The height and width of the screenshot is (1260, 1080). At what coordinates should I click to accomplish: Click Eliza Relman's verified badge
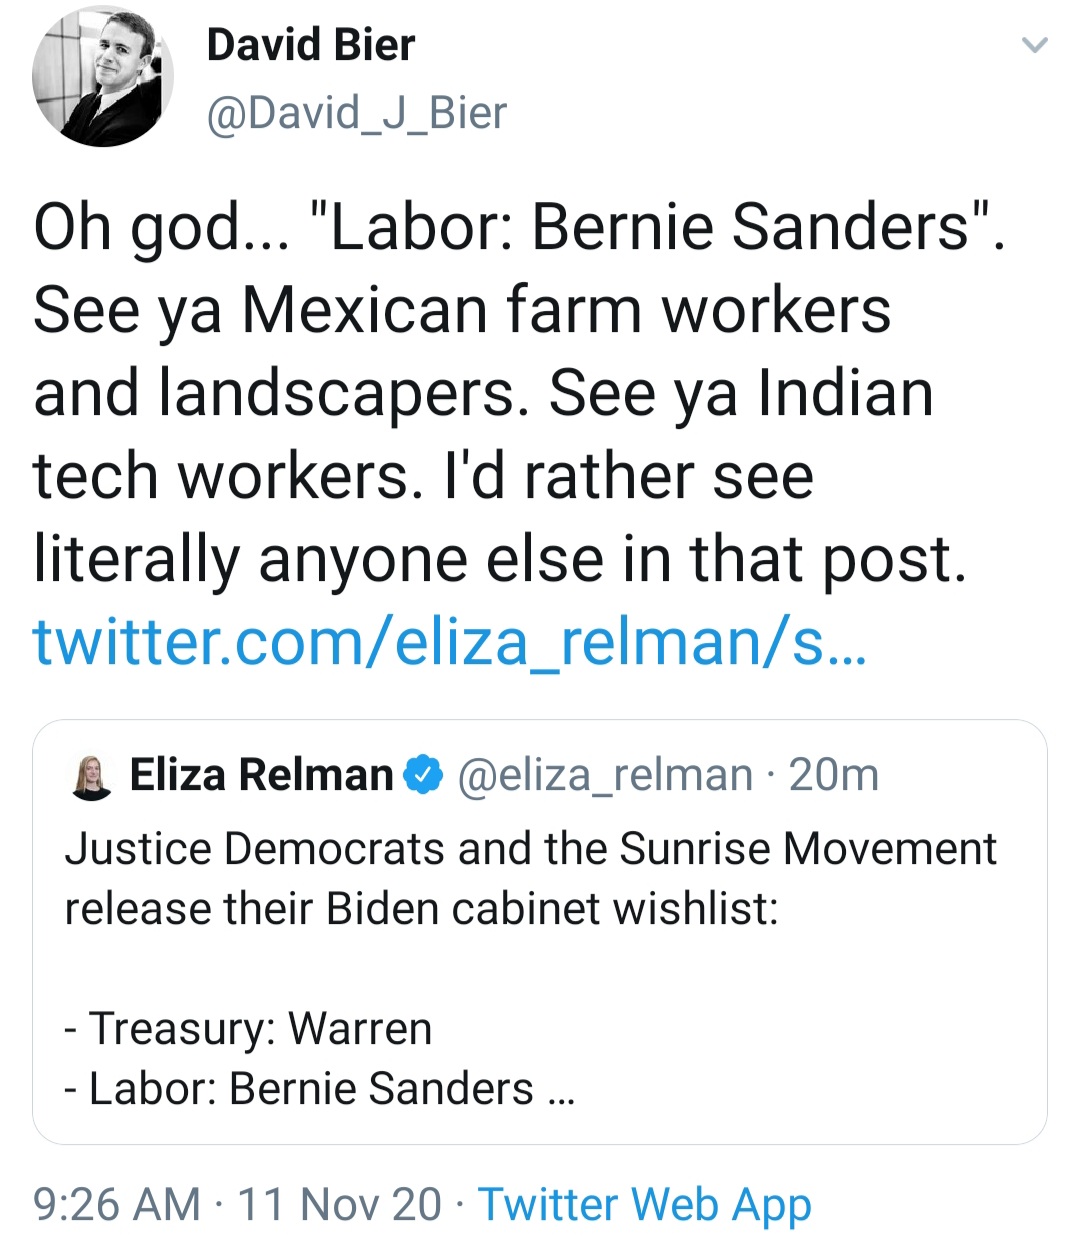point(423,775)
